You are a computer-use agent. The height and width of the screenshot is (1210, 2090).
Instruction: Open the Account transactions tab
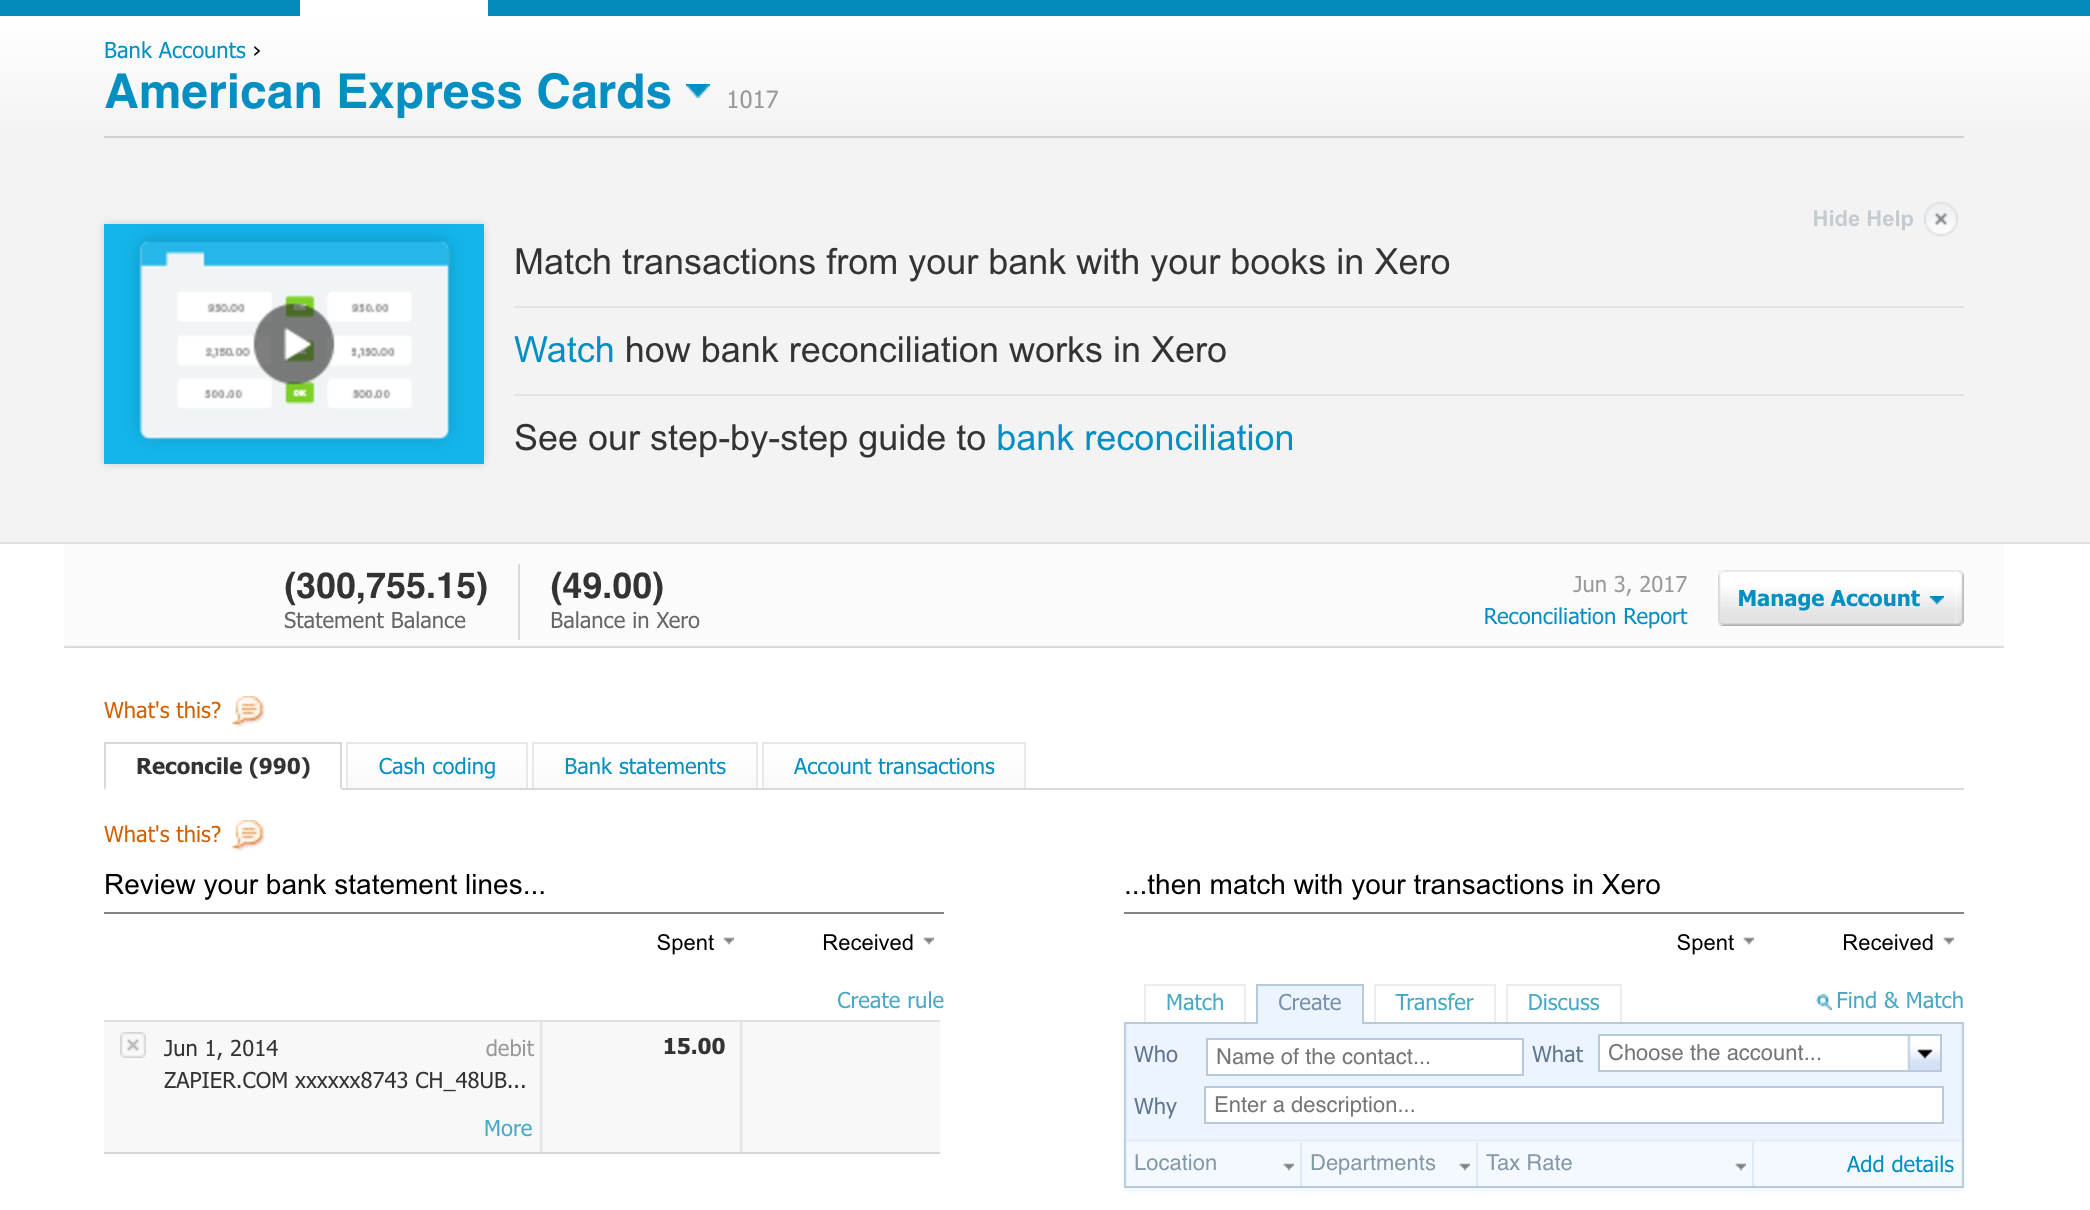click(x=894, y=766)
